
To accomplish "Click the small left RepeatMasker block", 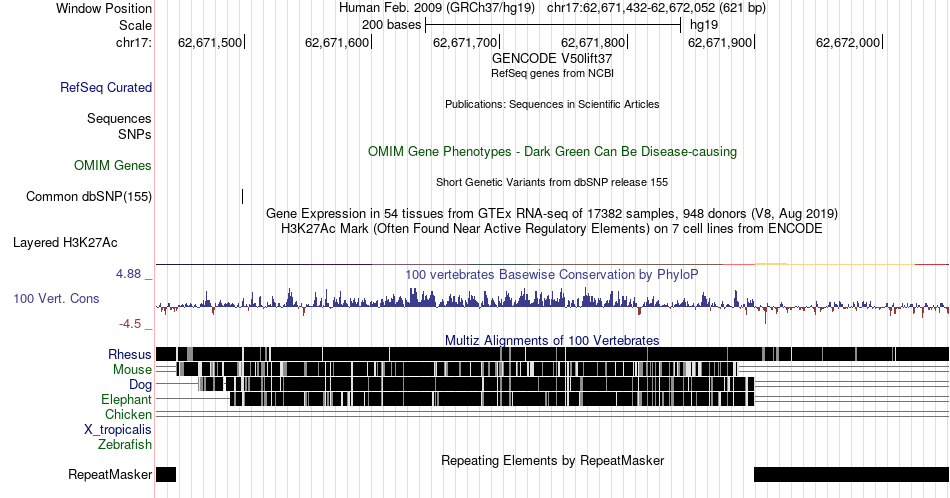I will click(166, 474).
